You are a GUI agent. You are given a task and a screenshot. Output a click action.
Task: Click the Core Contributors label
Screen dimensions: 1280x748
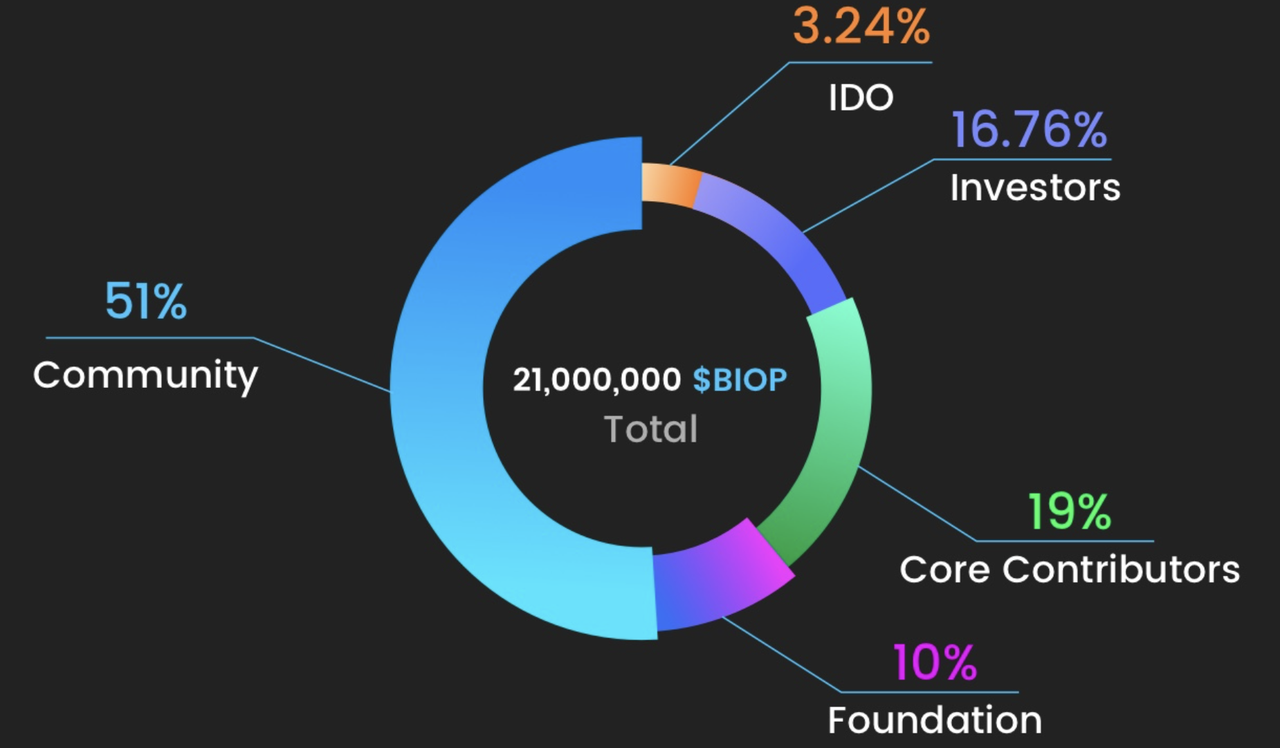tap(1070, 569)
